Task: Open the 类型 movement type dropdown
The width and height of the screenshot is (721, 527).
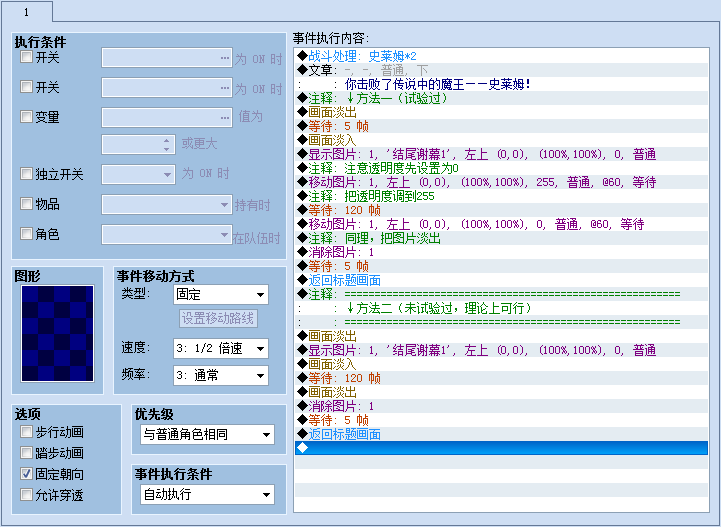Action: tap(221, 295)
